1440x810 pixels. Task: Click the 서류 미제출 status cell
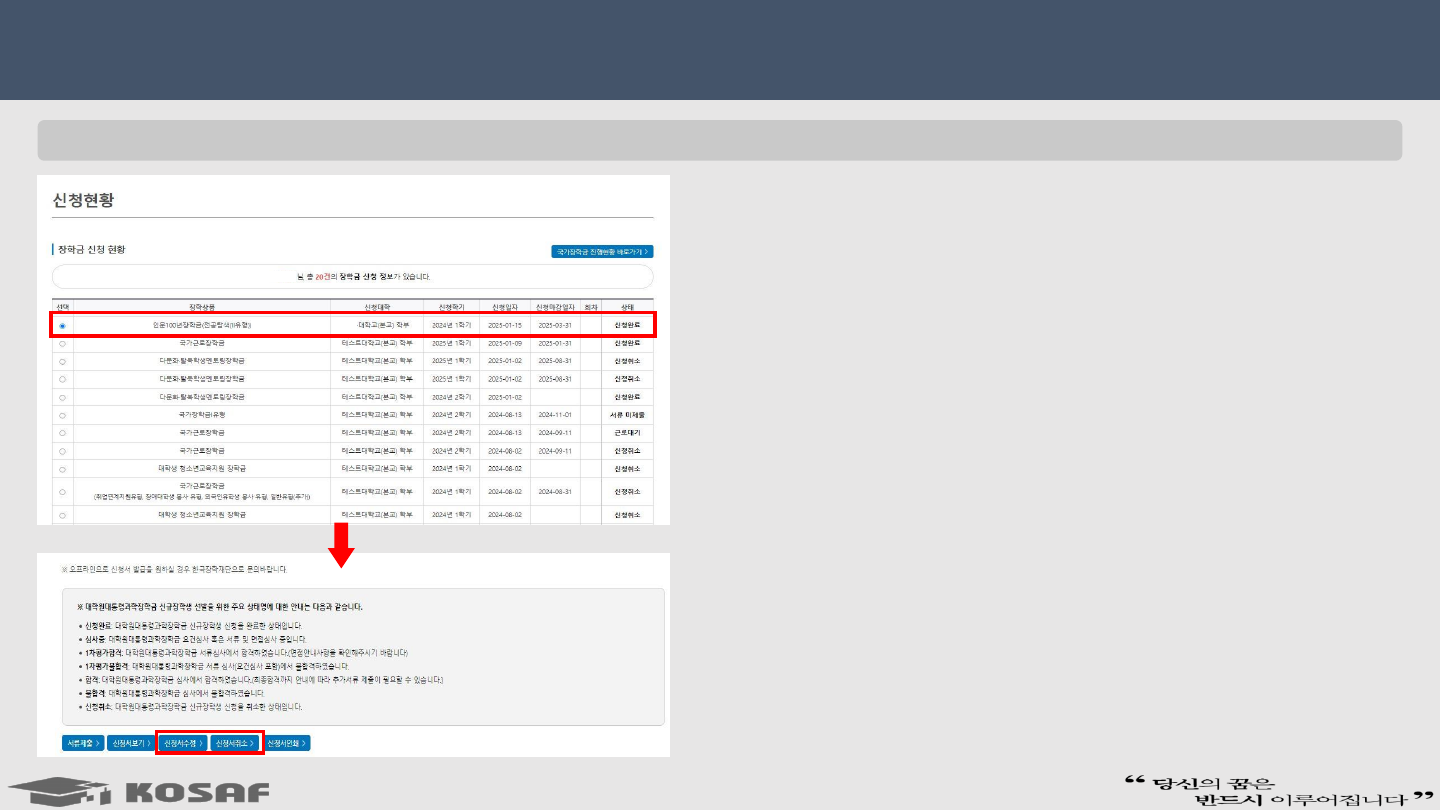pyautogui.click(x=627, y=415)
